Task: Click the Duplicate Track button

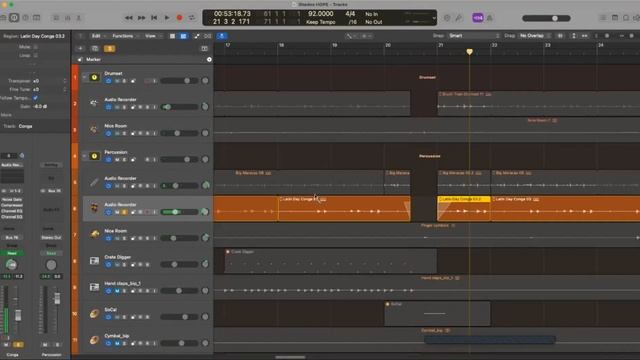Action: [x=95, y=49]
